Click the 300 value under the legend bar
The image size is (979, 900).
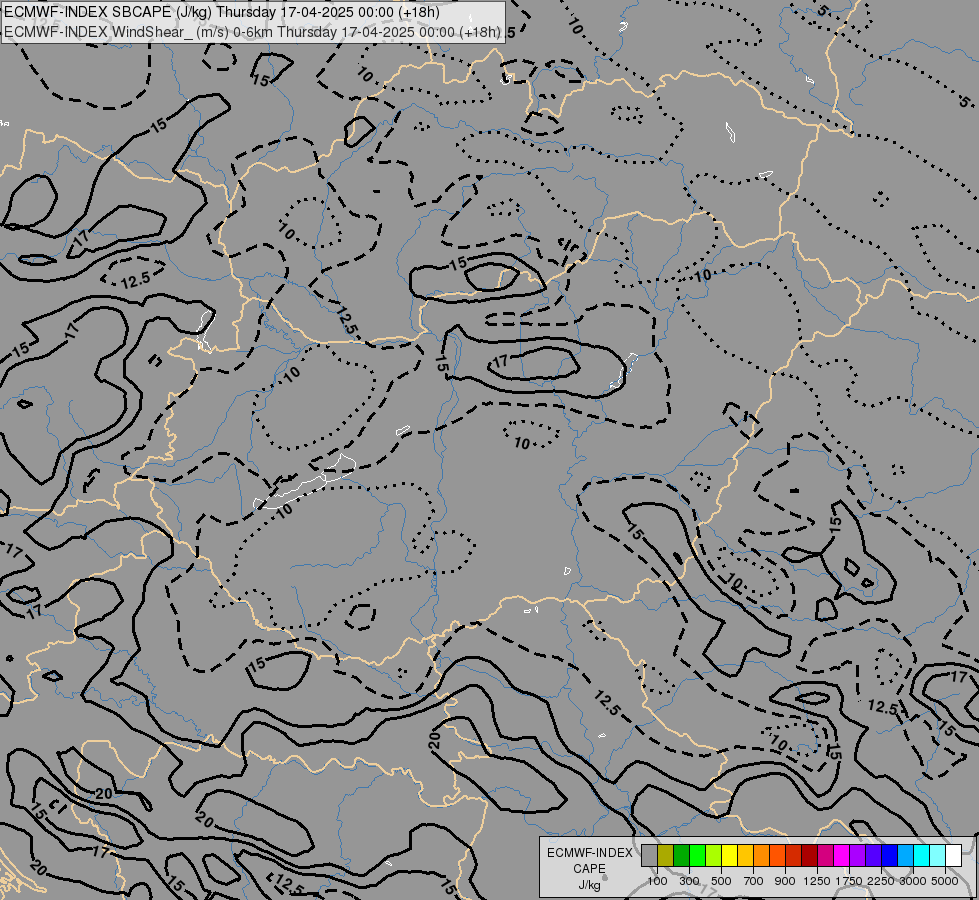[689, 881]
